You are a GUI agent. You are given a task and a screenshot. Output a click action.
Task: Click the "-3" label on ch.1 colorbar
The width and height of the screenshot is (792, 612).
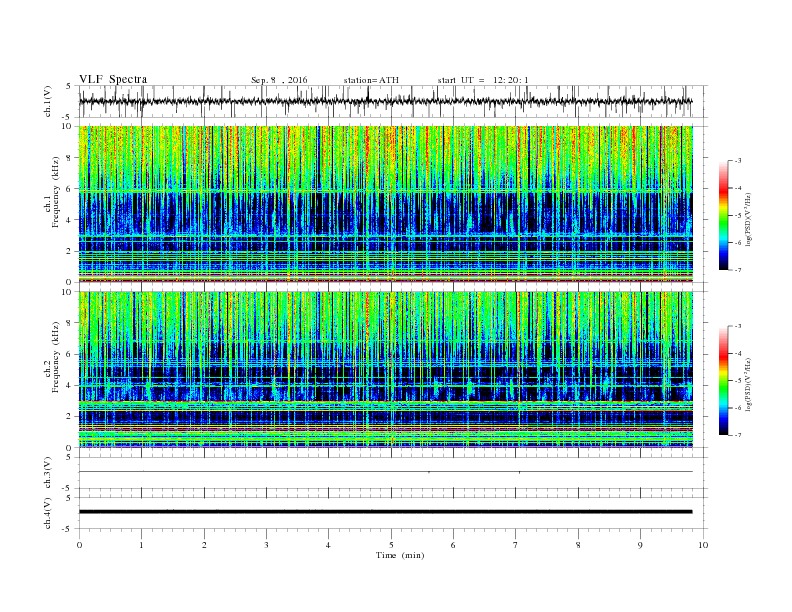738,161
